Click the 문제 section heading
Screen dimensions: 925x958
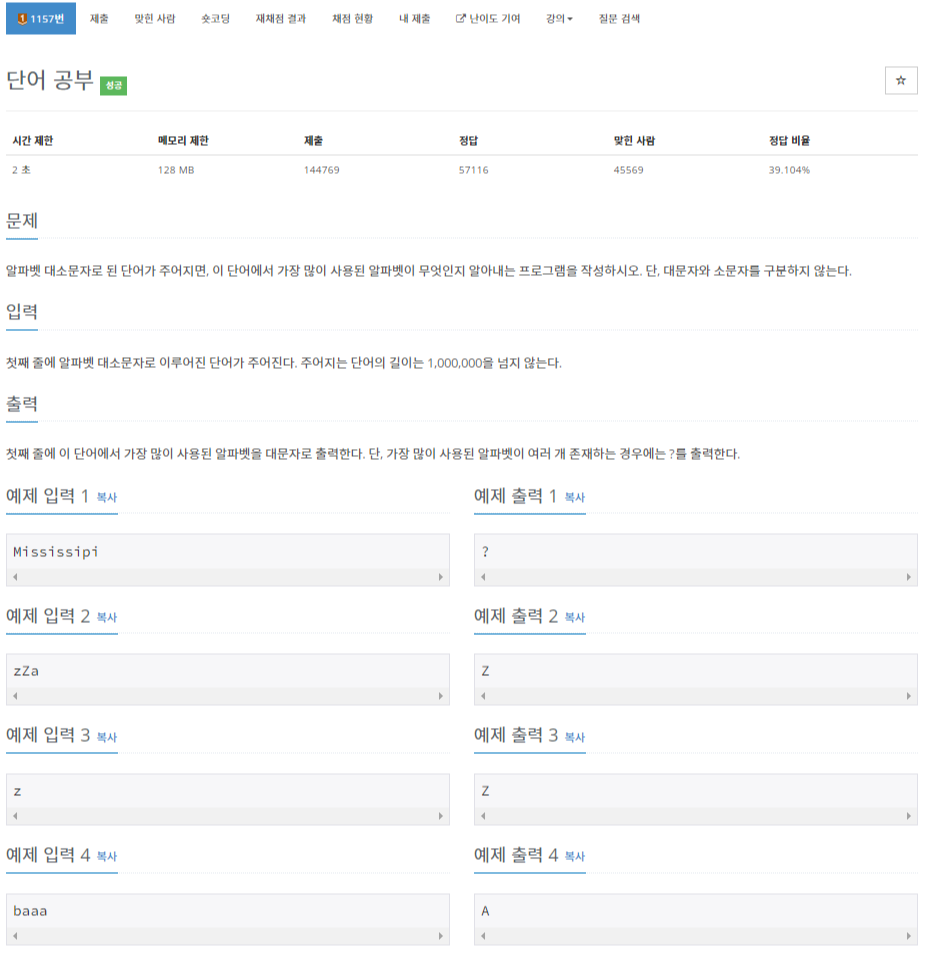click(22, 221)
